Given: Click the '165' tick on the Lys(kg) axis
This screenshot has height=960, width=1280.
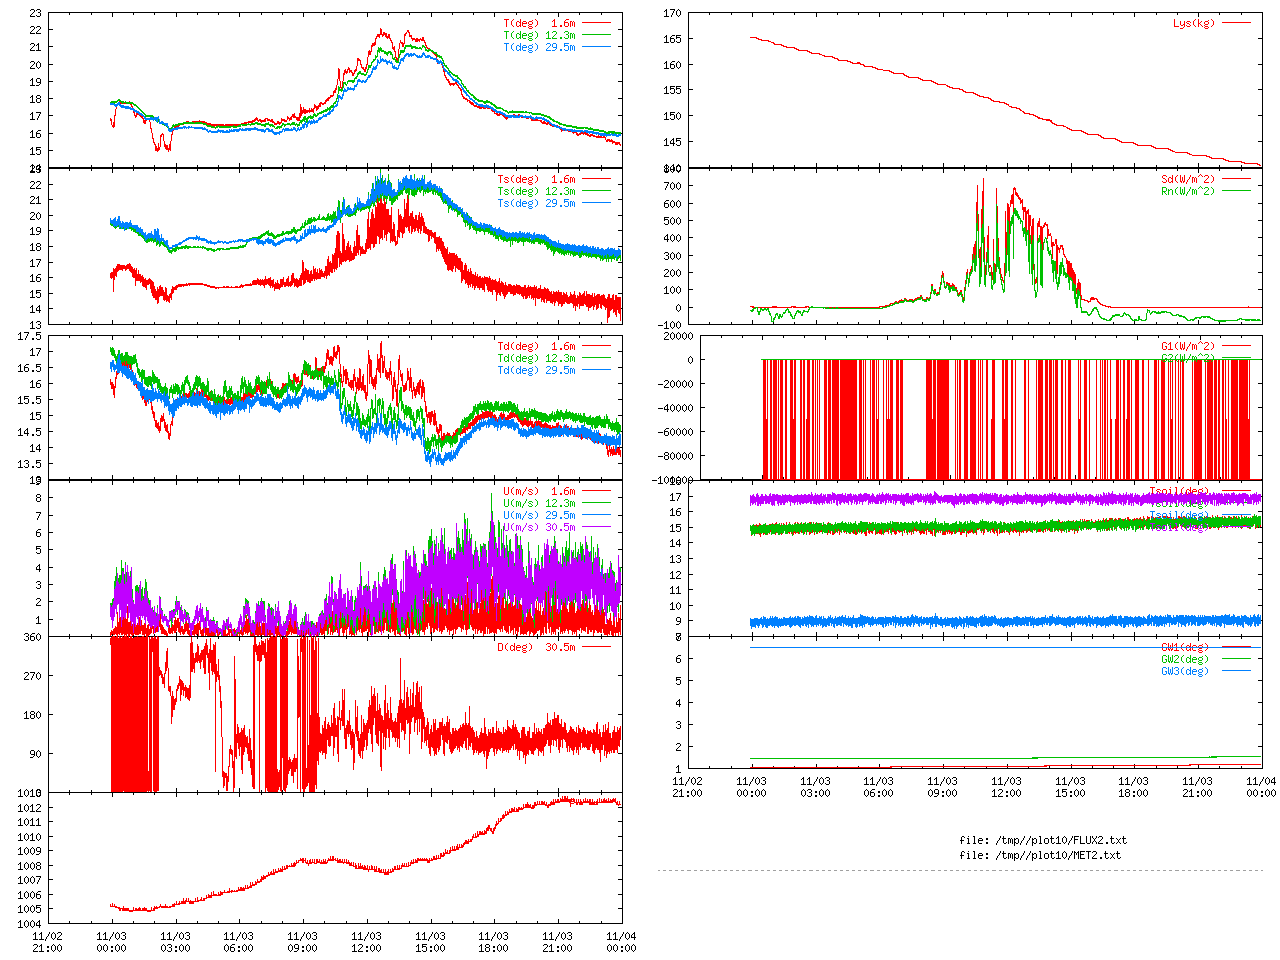Looking at the screenshot, I should 672,39.
